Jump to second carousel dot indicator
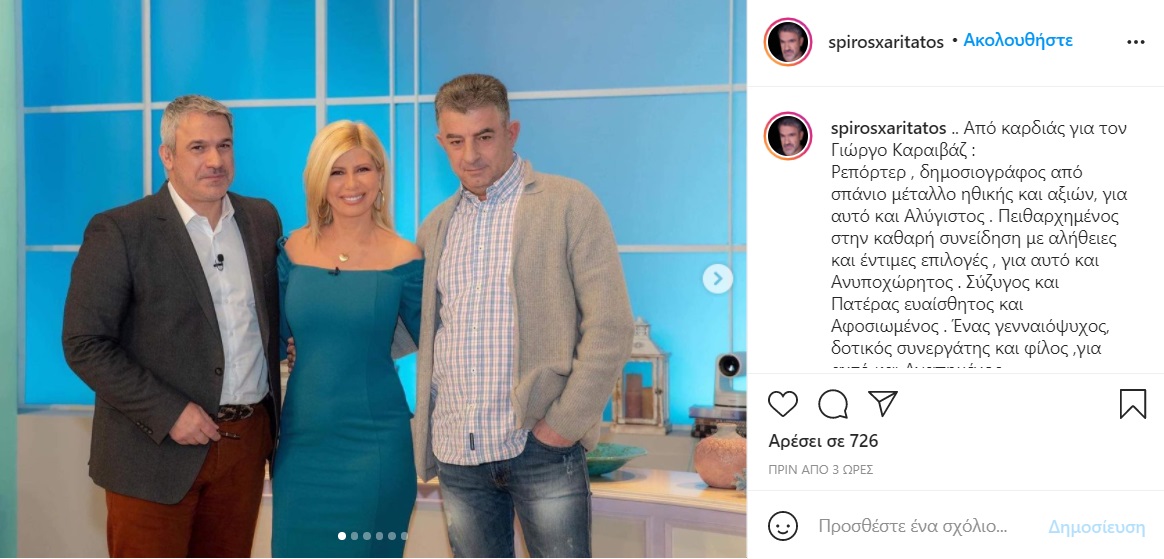 click(x=354, y=535)
